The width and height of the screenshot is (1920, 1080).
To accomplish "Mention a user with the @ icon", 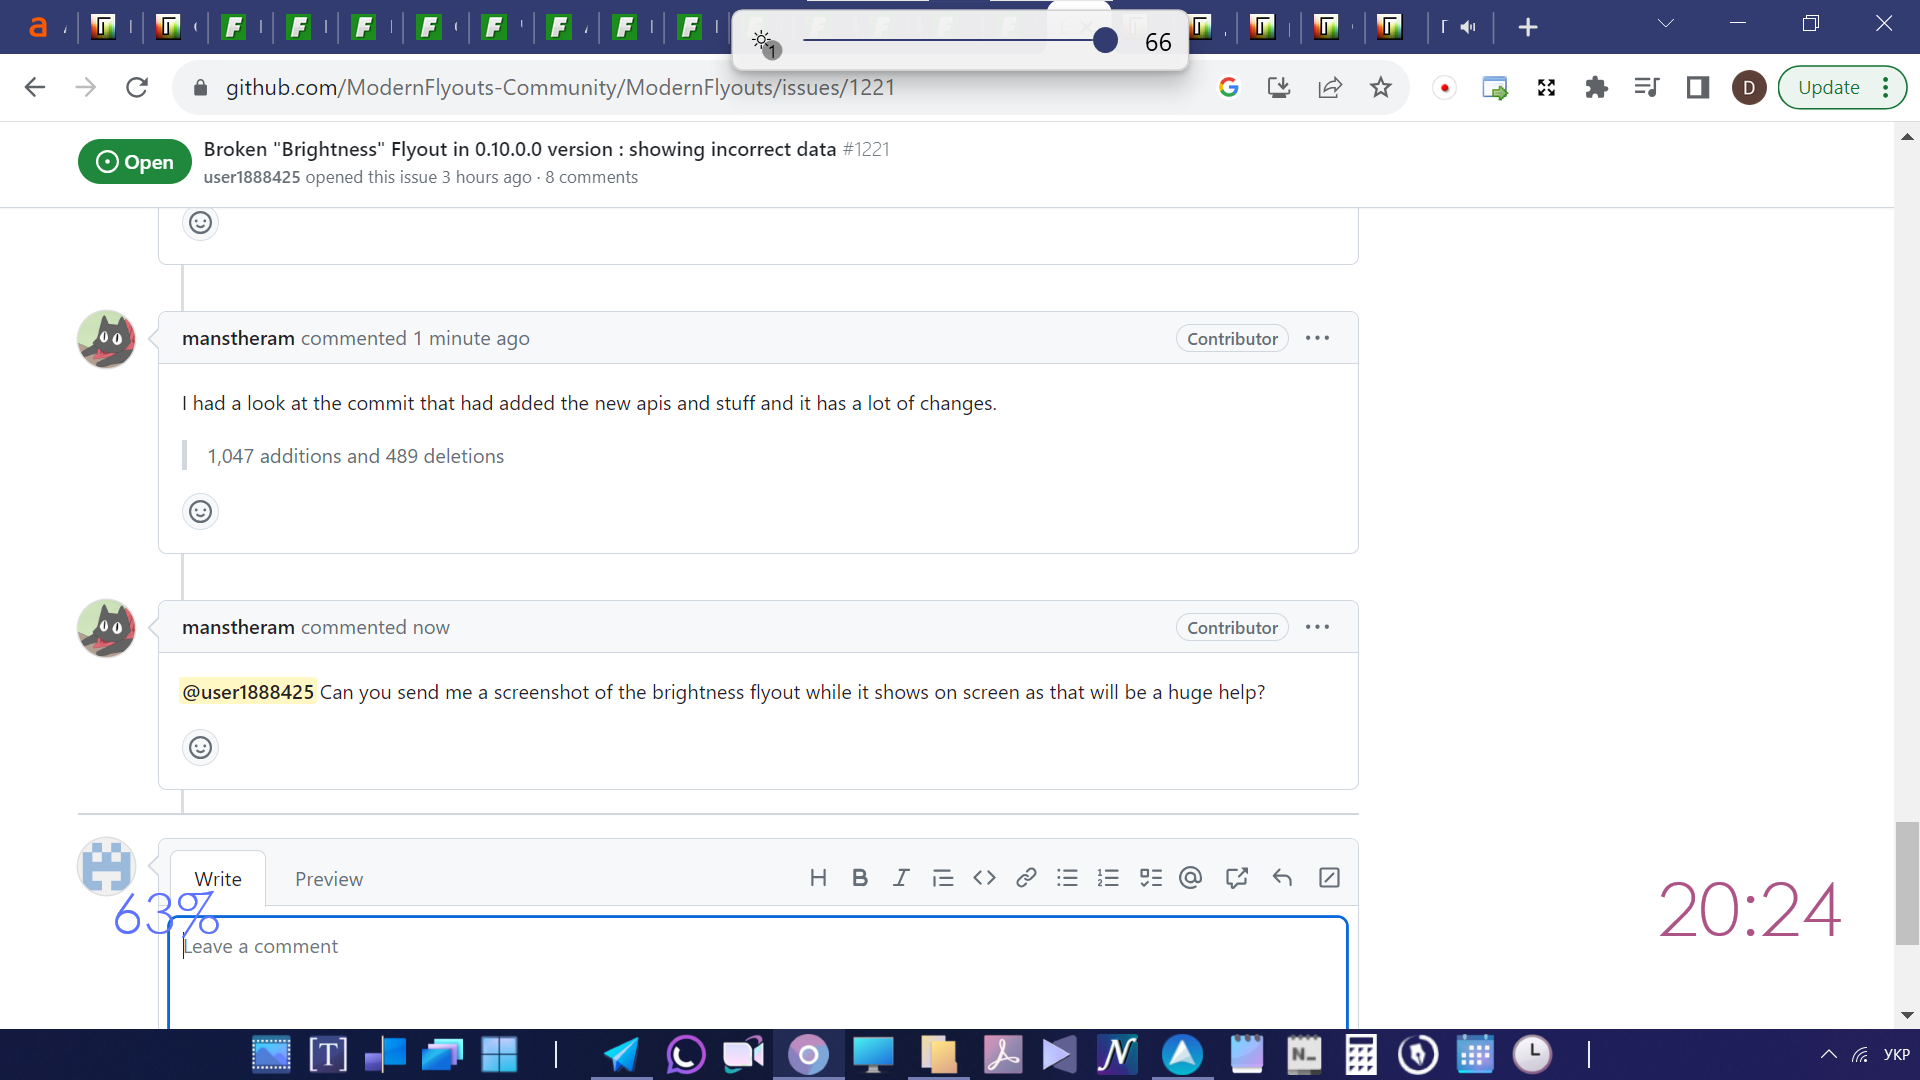I will pyautogui.click(x=1190, y=878).
